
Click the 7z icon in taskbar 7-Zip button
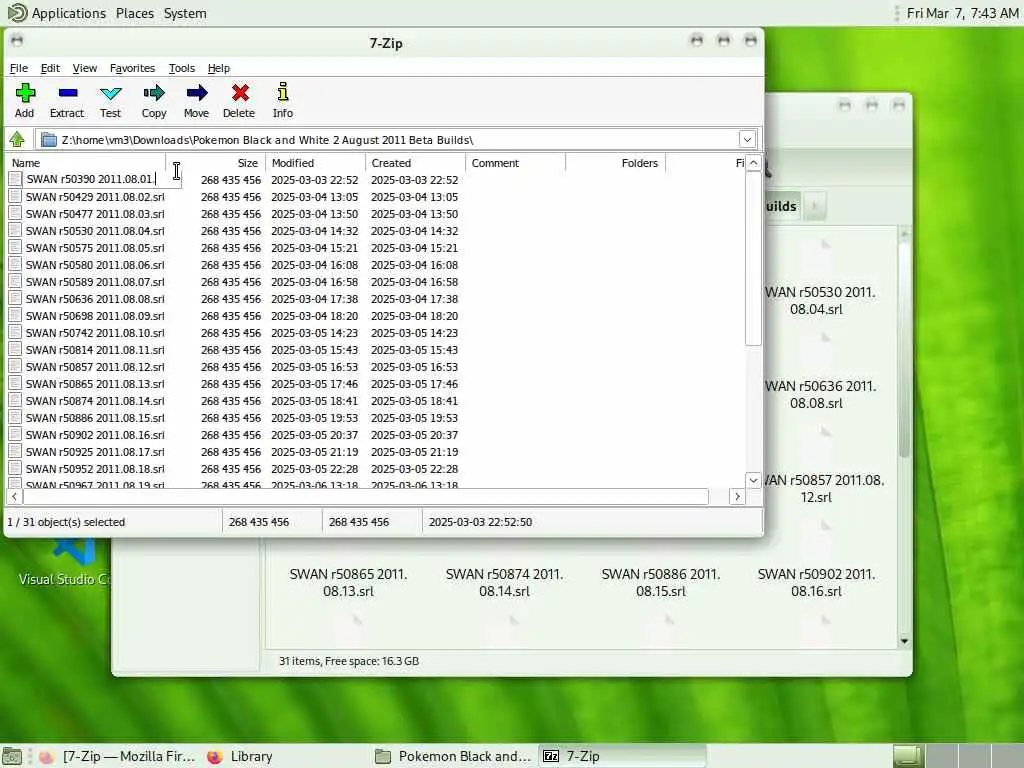coord(551,756)
